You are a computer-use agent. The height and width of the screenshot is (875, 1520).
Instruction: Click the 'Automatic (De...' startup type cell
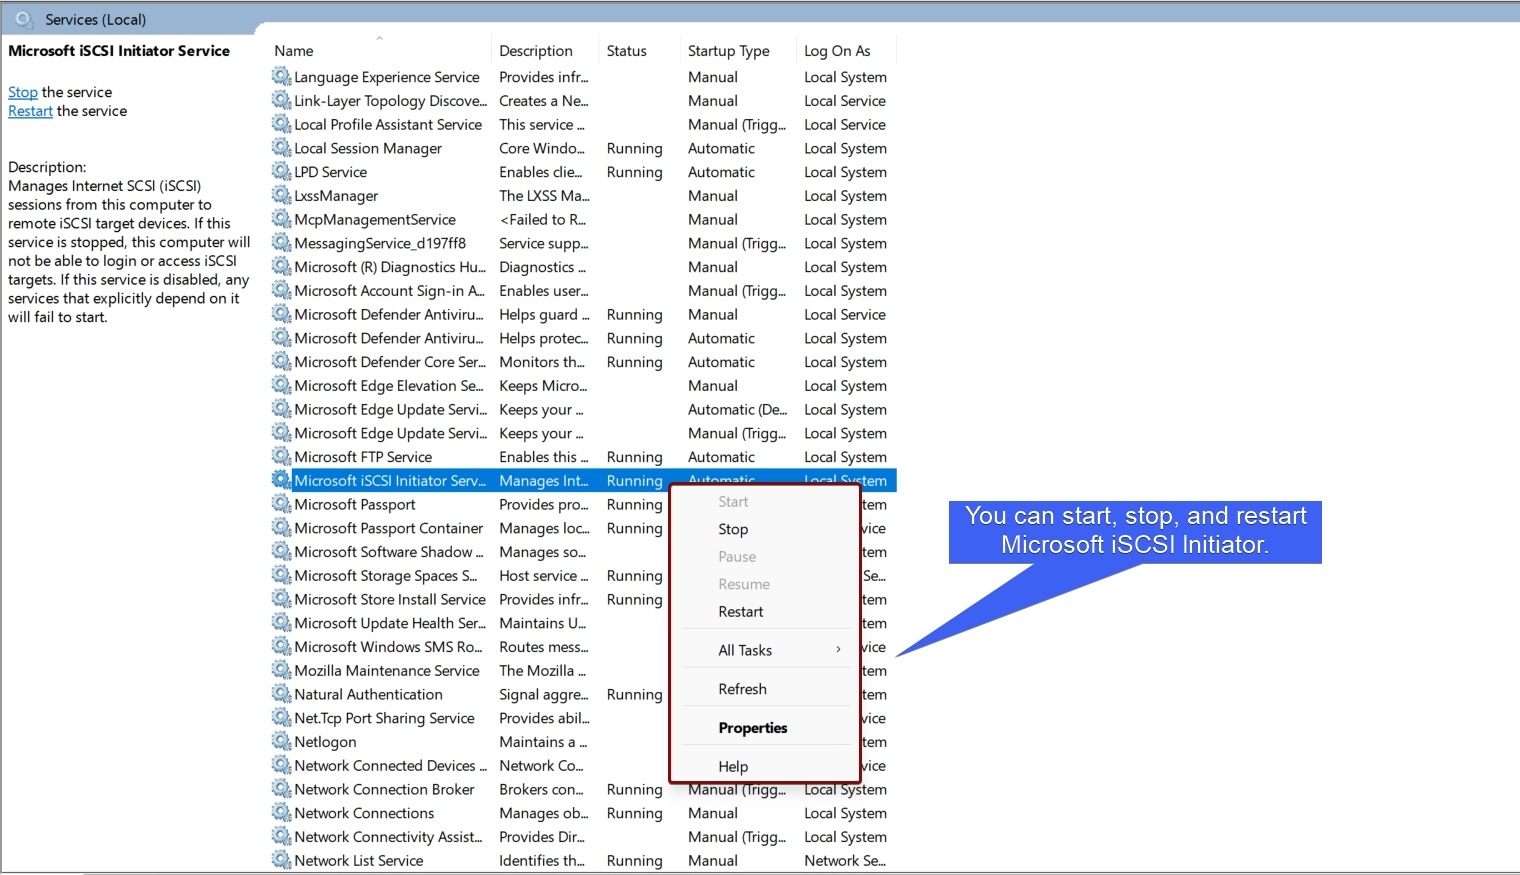click(x=737, y=409)
